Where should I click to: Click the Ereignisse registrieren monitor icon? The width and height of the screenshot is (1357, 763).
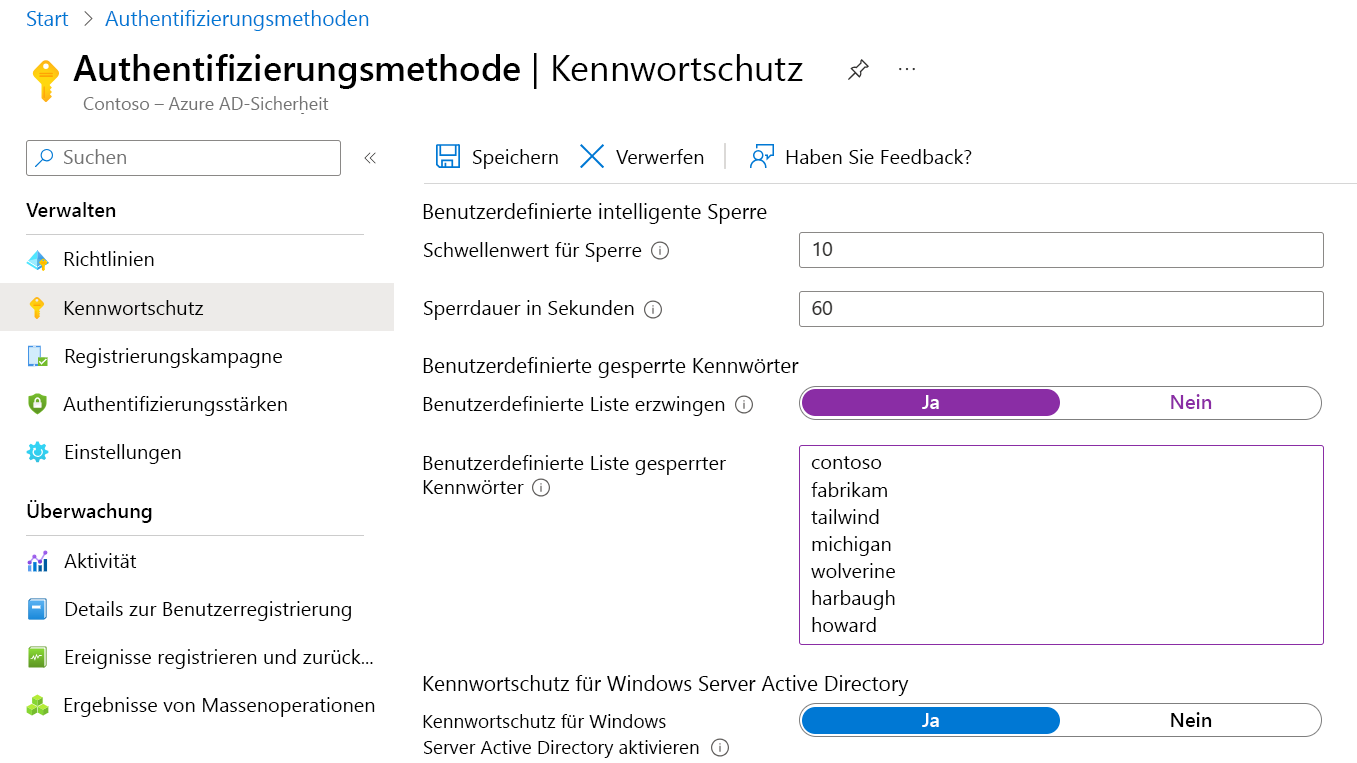click(37, 657)
